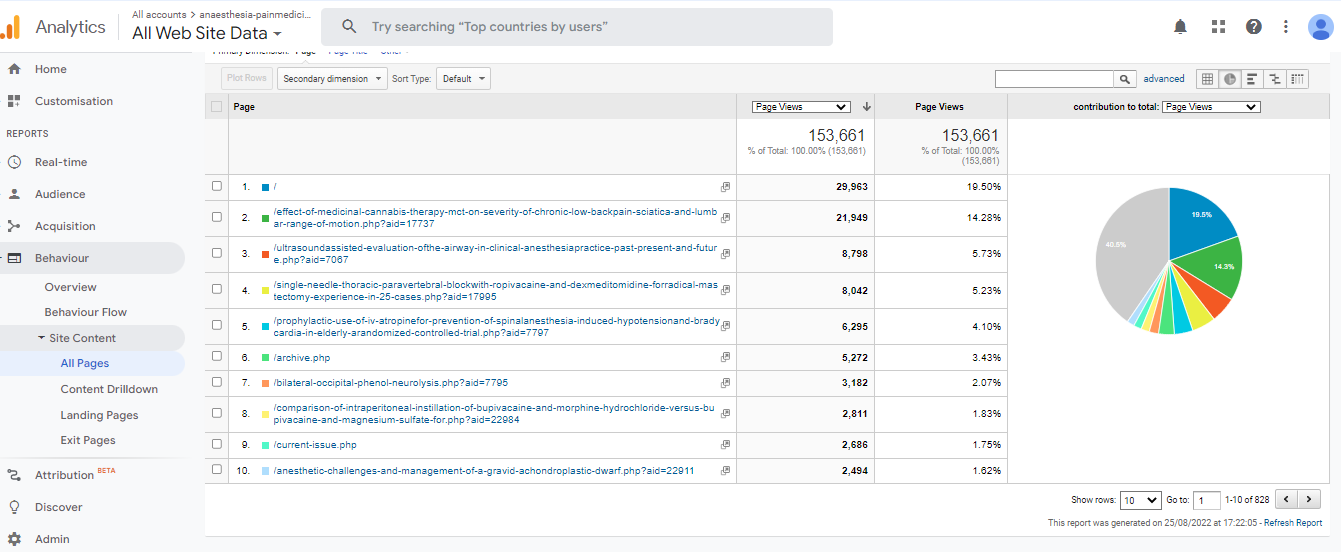
Task: Open the contribution to total dropdown
Action: coord(1210,107)
